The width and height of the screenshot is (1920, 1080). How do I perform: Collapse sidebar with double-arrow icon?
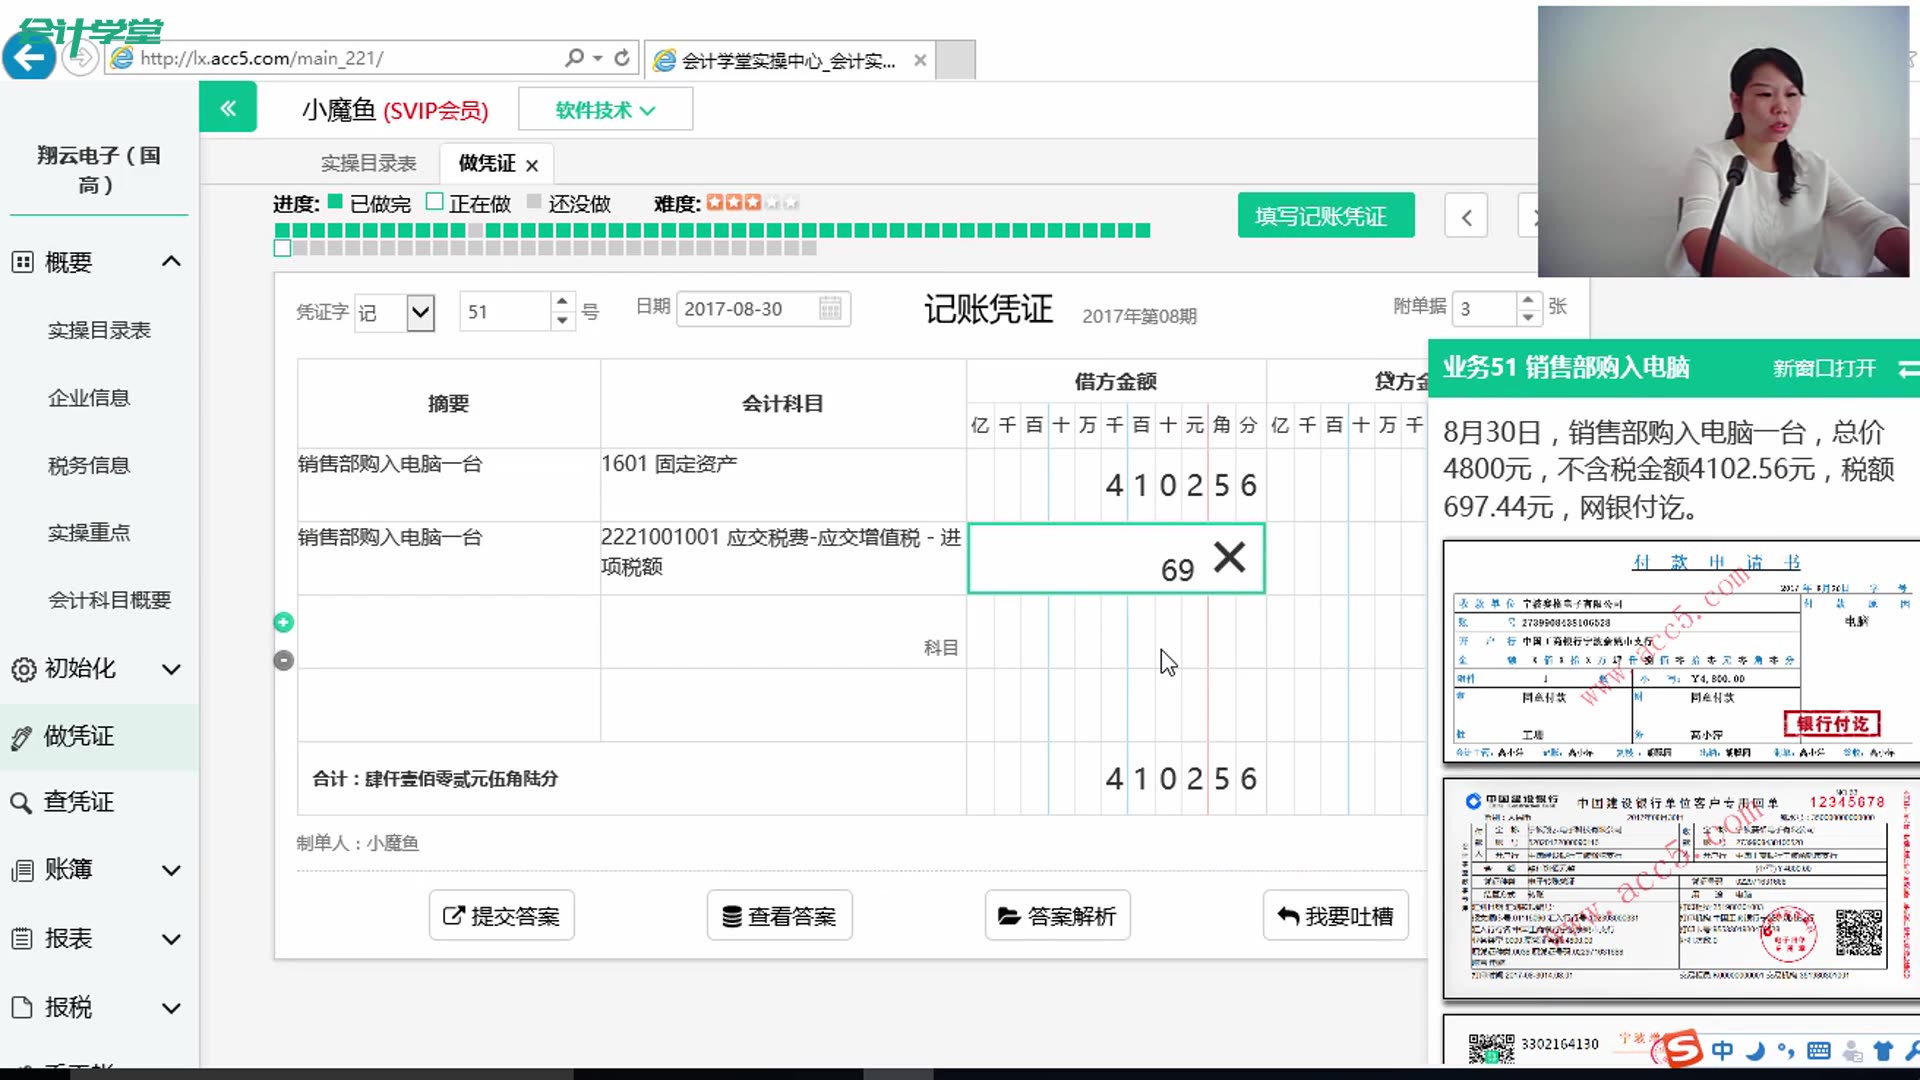[x=228, y=108]
